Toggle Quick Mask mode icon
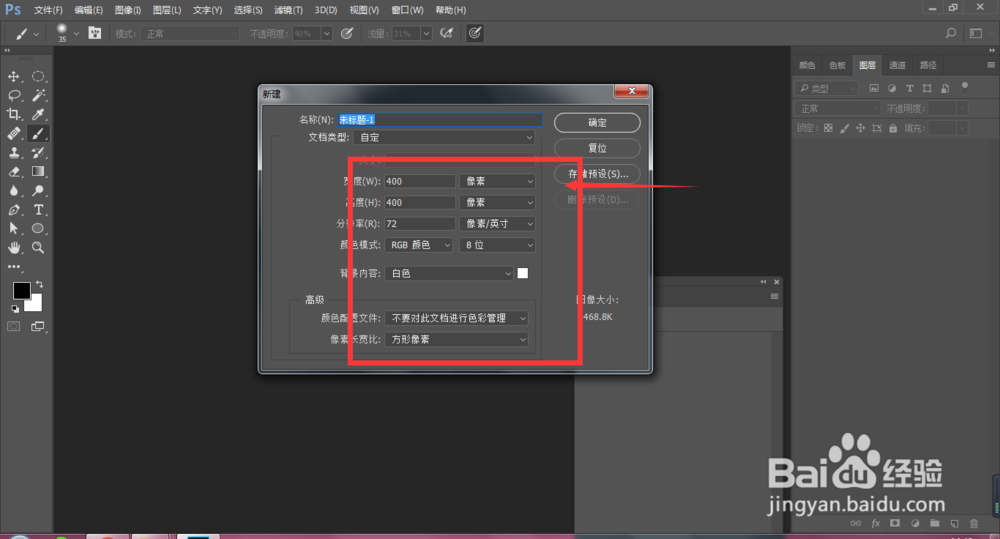The image size is (1000, 539). [15, 326]
